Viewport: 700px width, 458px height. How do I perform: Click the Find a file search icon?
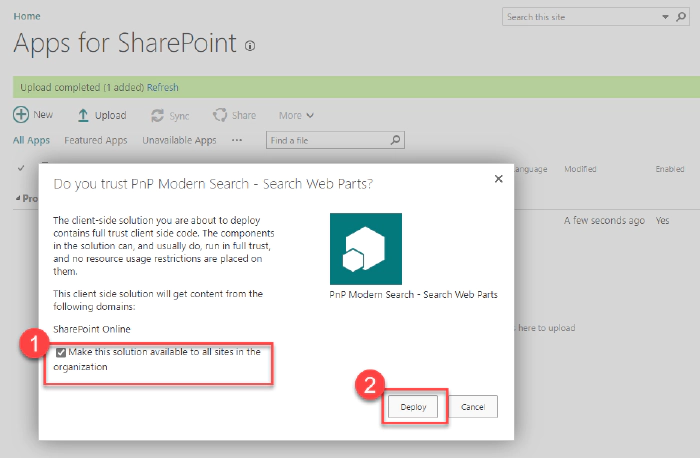pos(395,140)
